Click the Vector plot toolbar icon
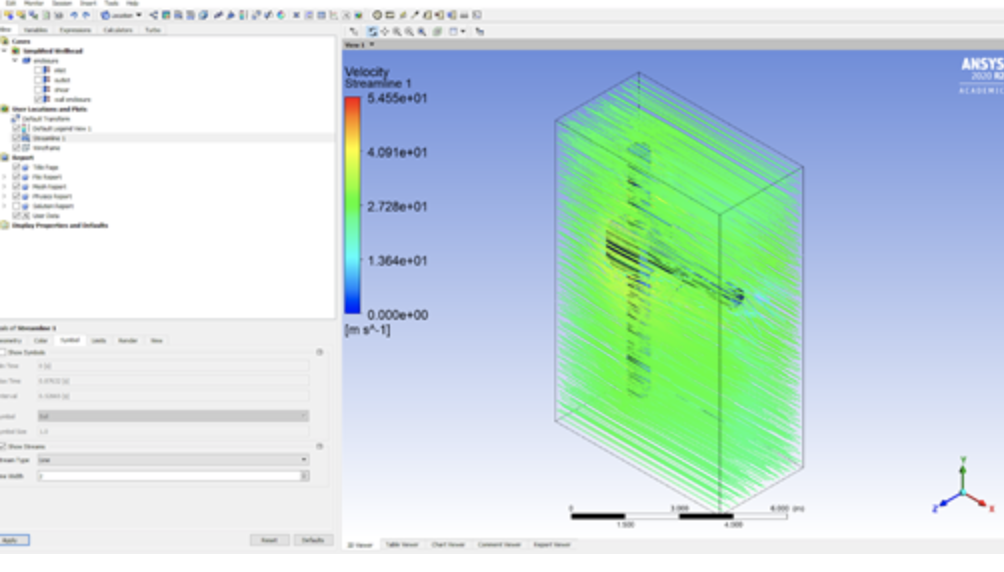Screen dimensions: 1004x572 pos(154,15)
